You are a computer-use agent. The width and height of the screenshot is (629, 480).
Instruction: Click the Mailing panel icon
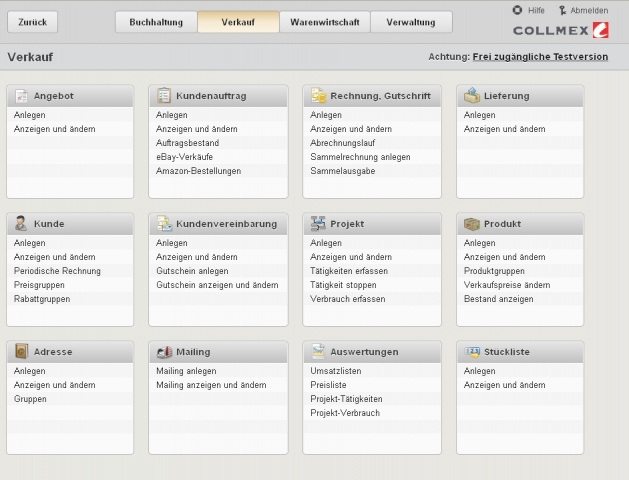[163, 352]
